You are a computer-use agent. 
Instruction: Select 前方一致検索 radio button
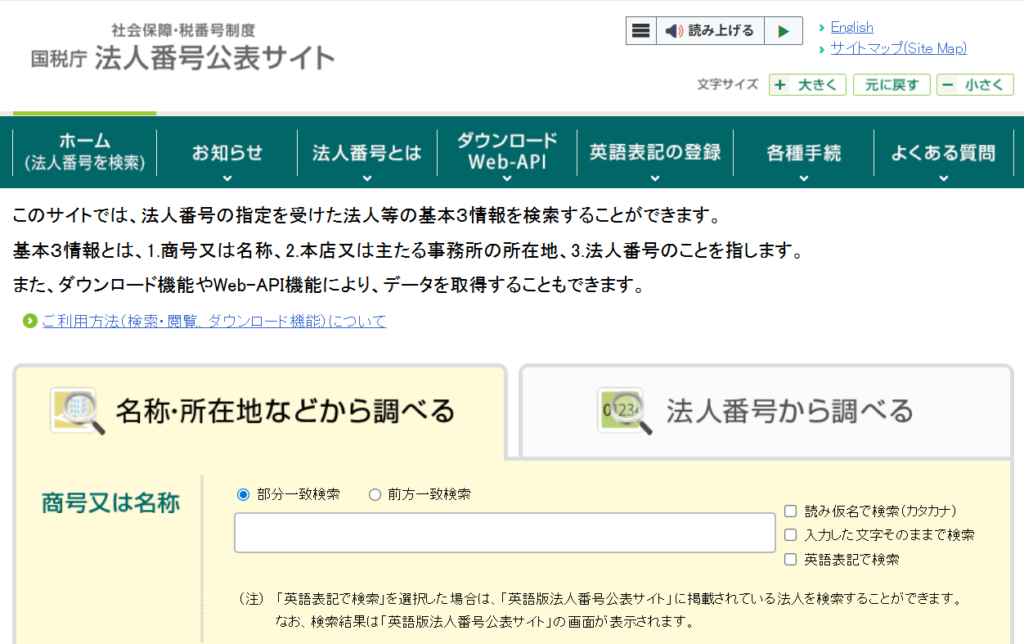[x=375, y=494]
